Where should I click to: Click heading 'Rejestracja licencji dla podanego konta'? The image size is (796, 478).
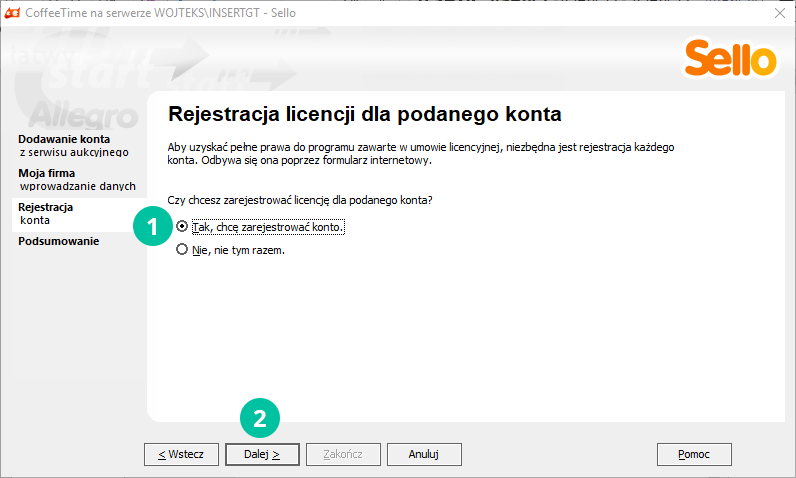364,114
